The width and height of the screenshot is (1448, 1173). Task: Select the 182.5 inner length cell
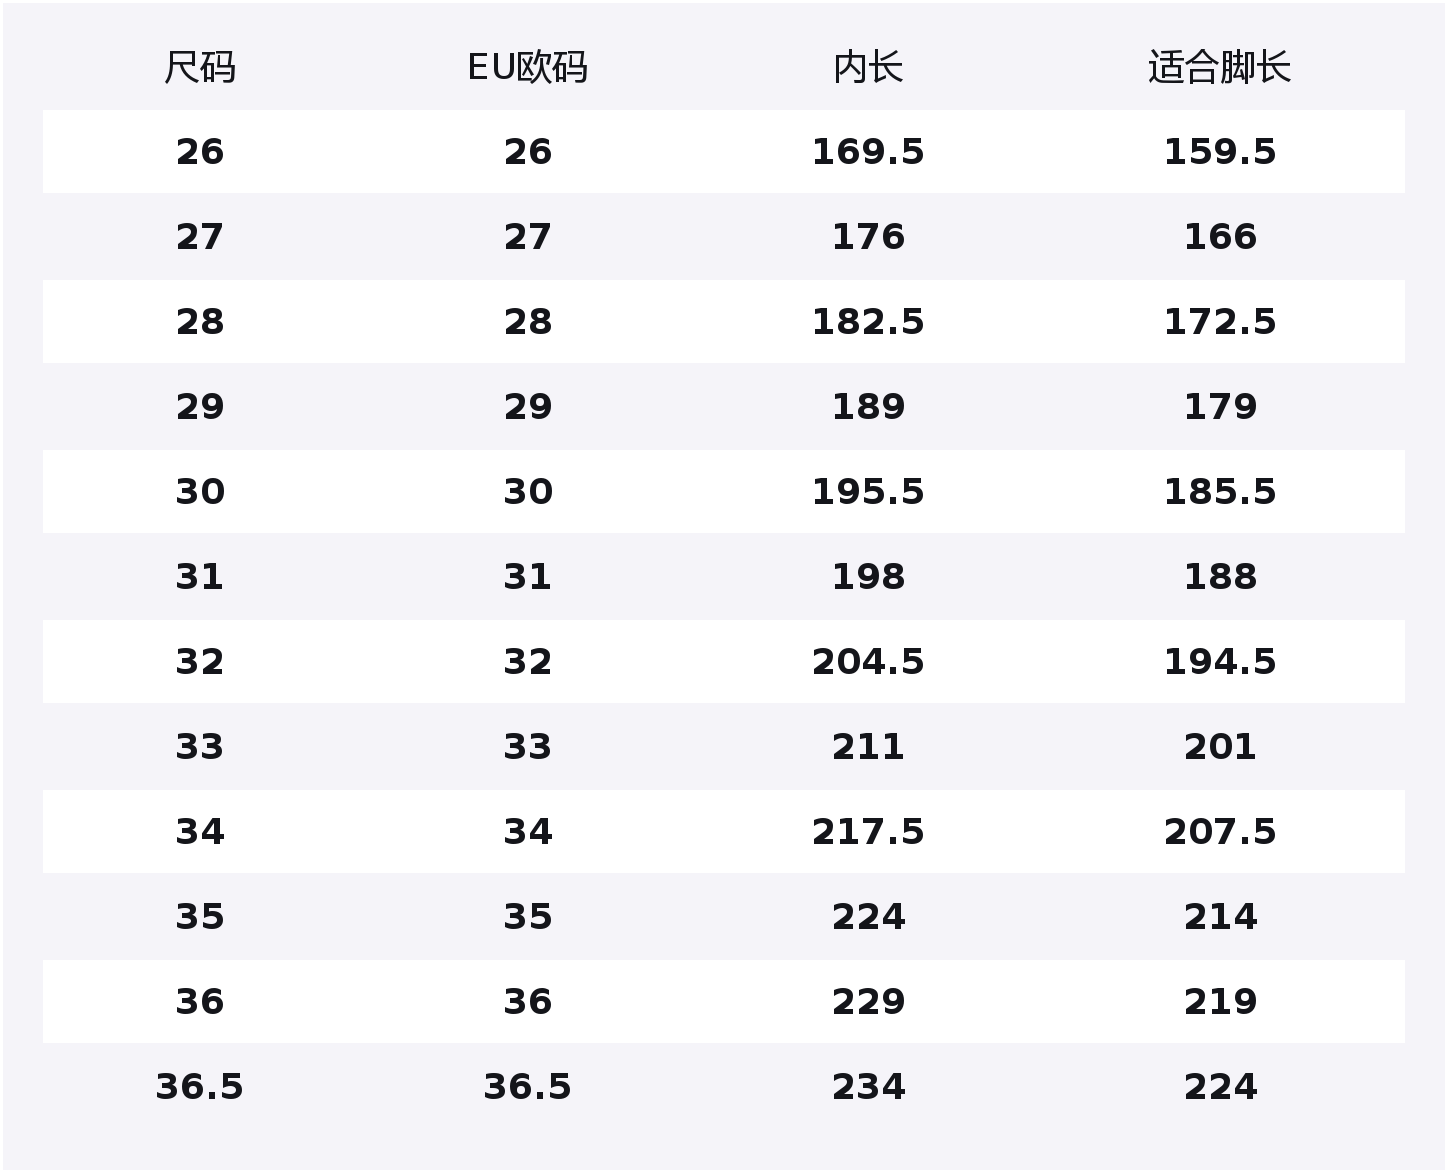[x=868, y=322]
